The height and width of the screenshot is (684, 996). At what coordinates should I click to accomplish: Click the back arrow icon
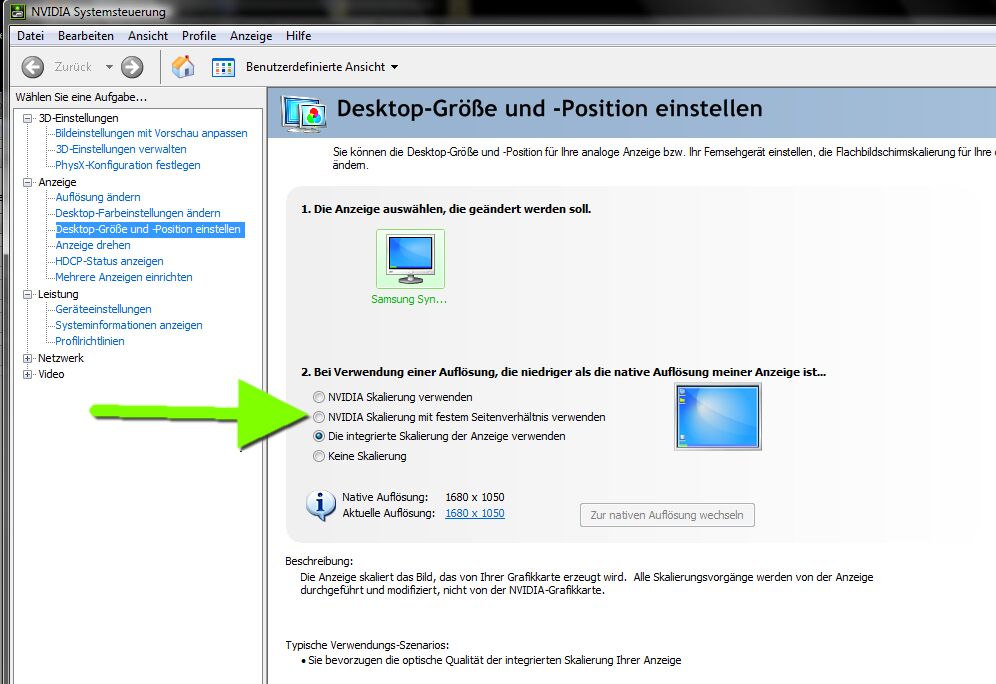[32, 67]
